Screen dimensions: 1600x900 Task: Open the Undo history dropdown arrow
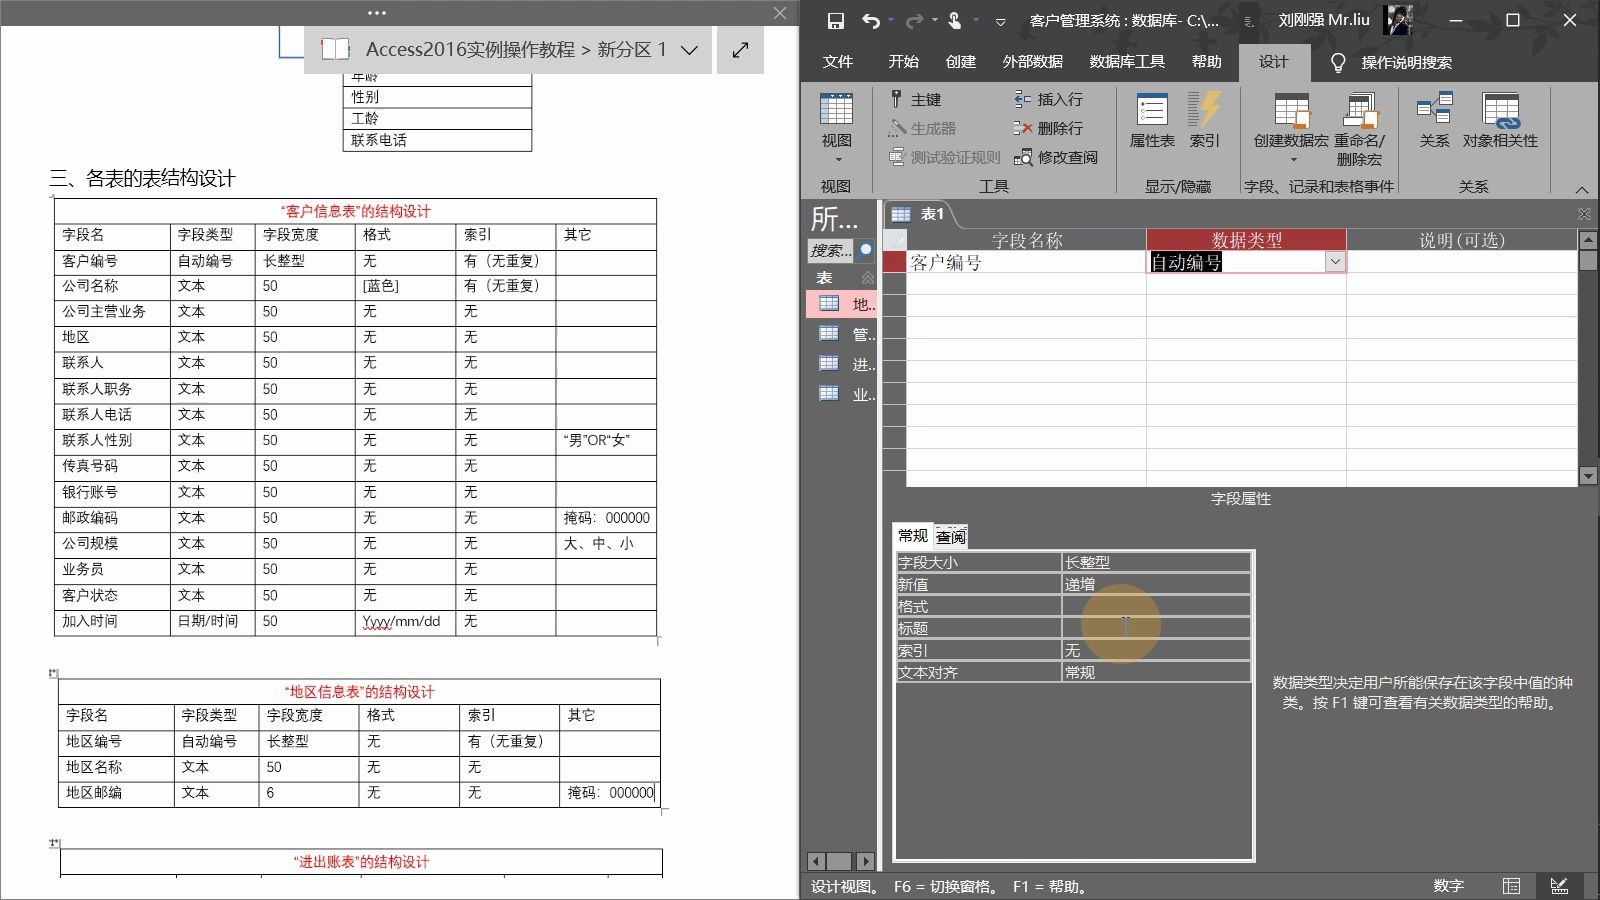pyautogui.click(x=890, y=20)
